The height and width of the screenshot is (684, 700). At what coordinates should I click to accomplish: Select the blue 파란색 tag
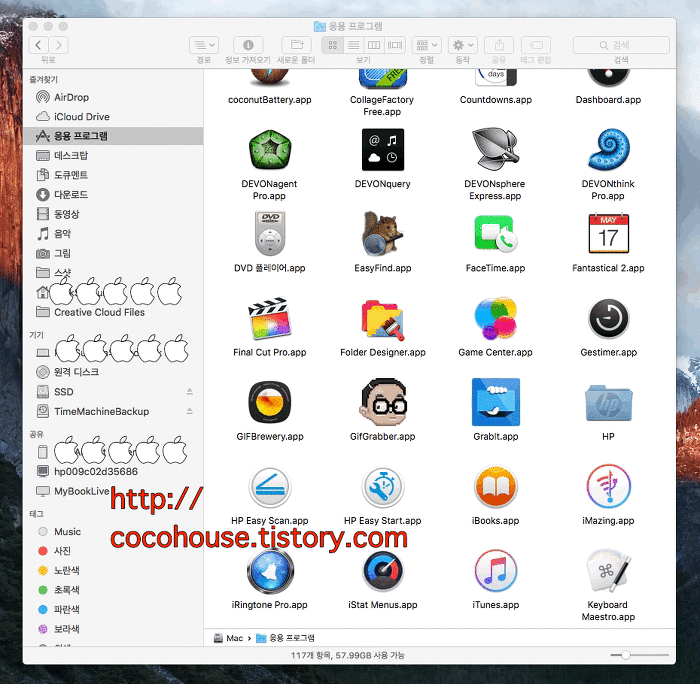pos(113,609)
